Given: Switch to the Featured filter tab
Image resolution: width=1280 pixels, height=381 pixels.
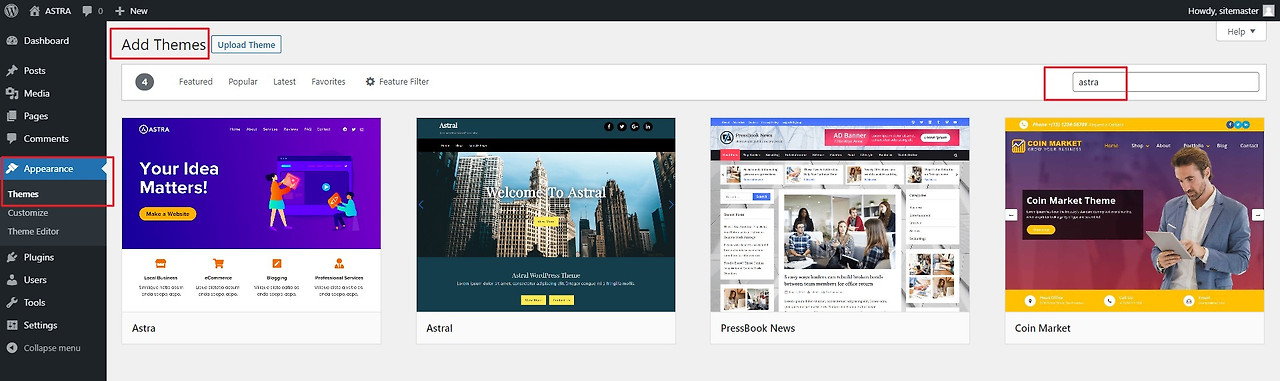Looking at the screenshot, I should point(196,82).
